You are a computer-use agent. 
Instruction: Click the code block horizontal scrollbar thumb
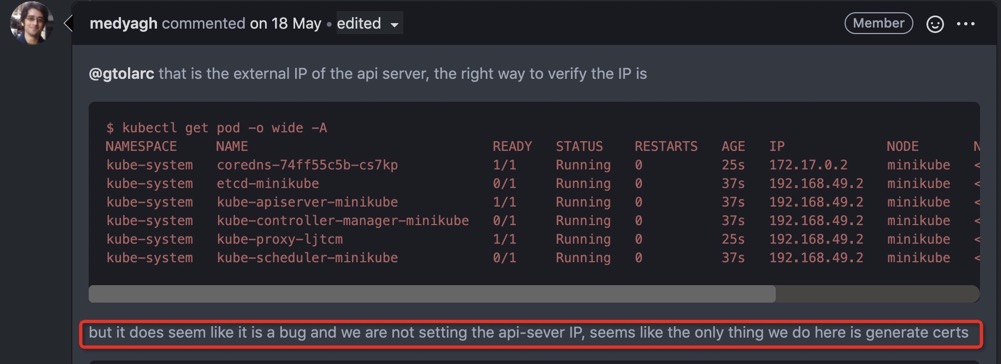(x=432, y=294)
